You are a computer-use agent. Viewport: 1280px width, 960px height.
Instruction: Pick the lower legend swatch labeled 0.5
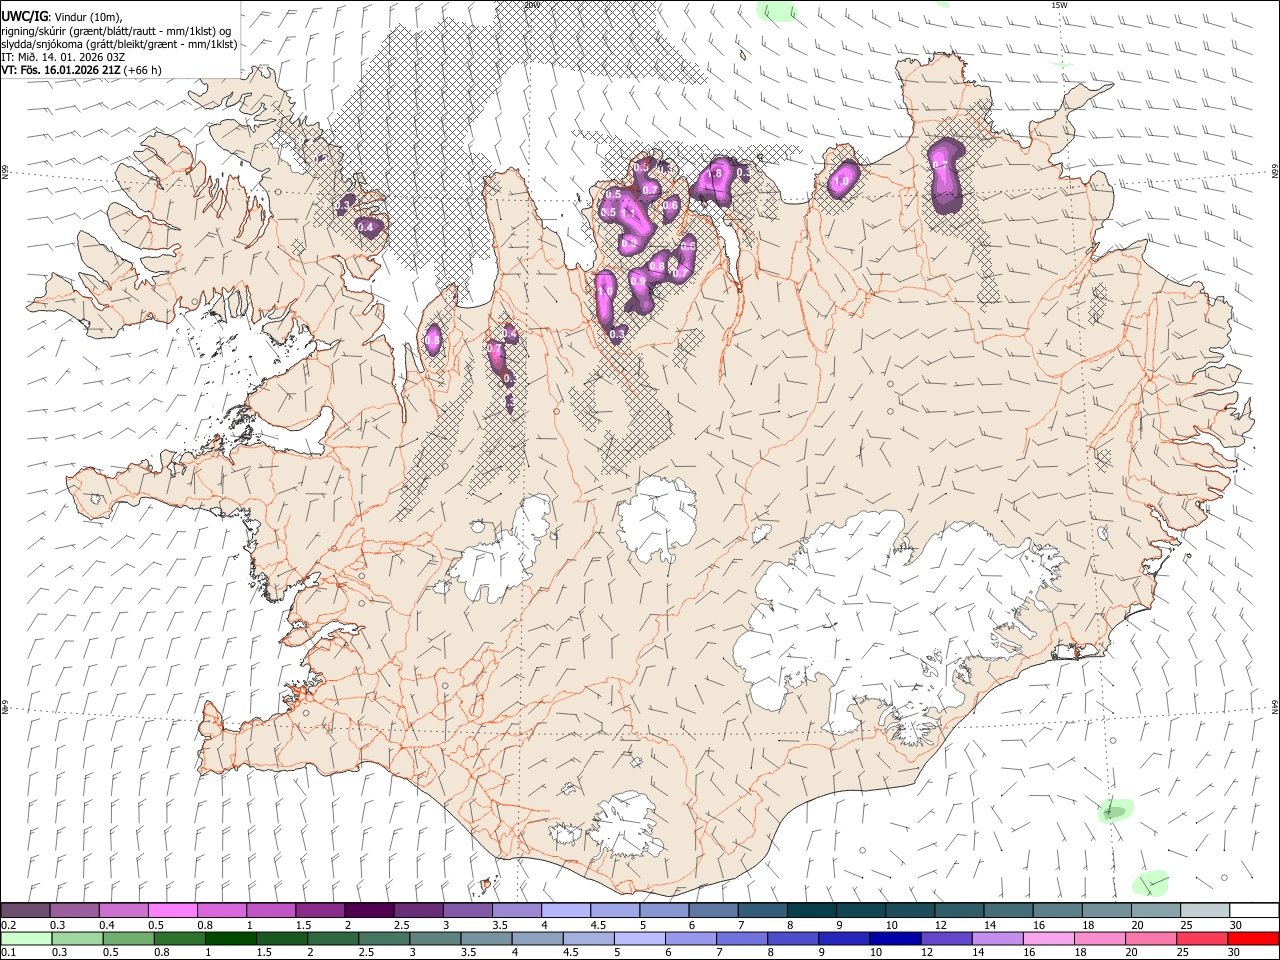(x=128, y=939)
